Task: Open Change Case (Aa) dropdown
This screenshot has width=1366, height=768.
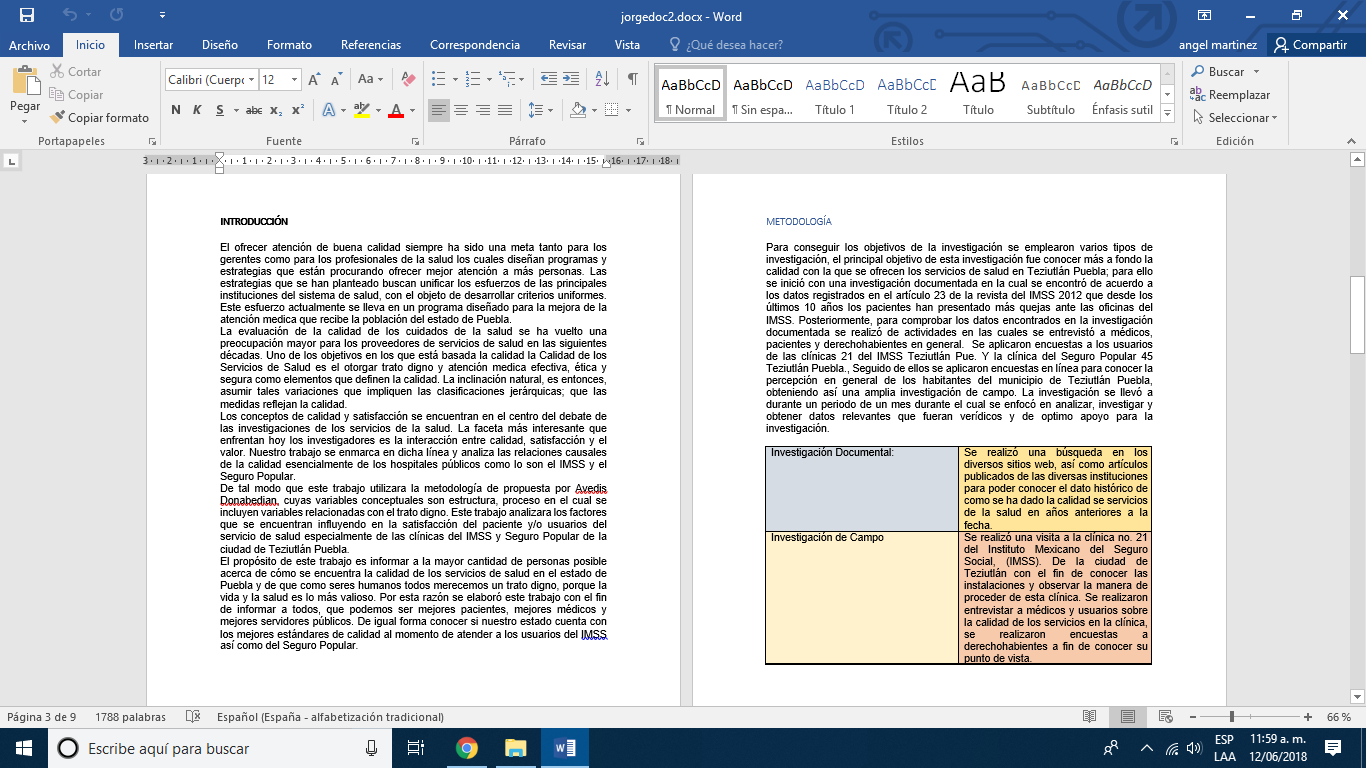Action: tap(370, 79)
